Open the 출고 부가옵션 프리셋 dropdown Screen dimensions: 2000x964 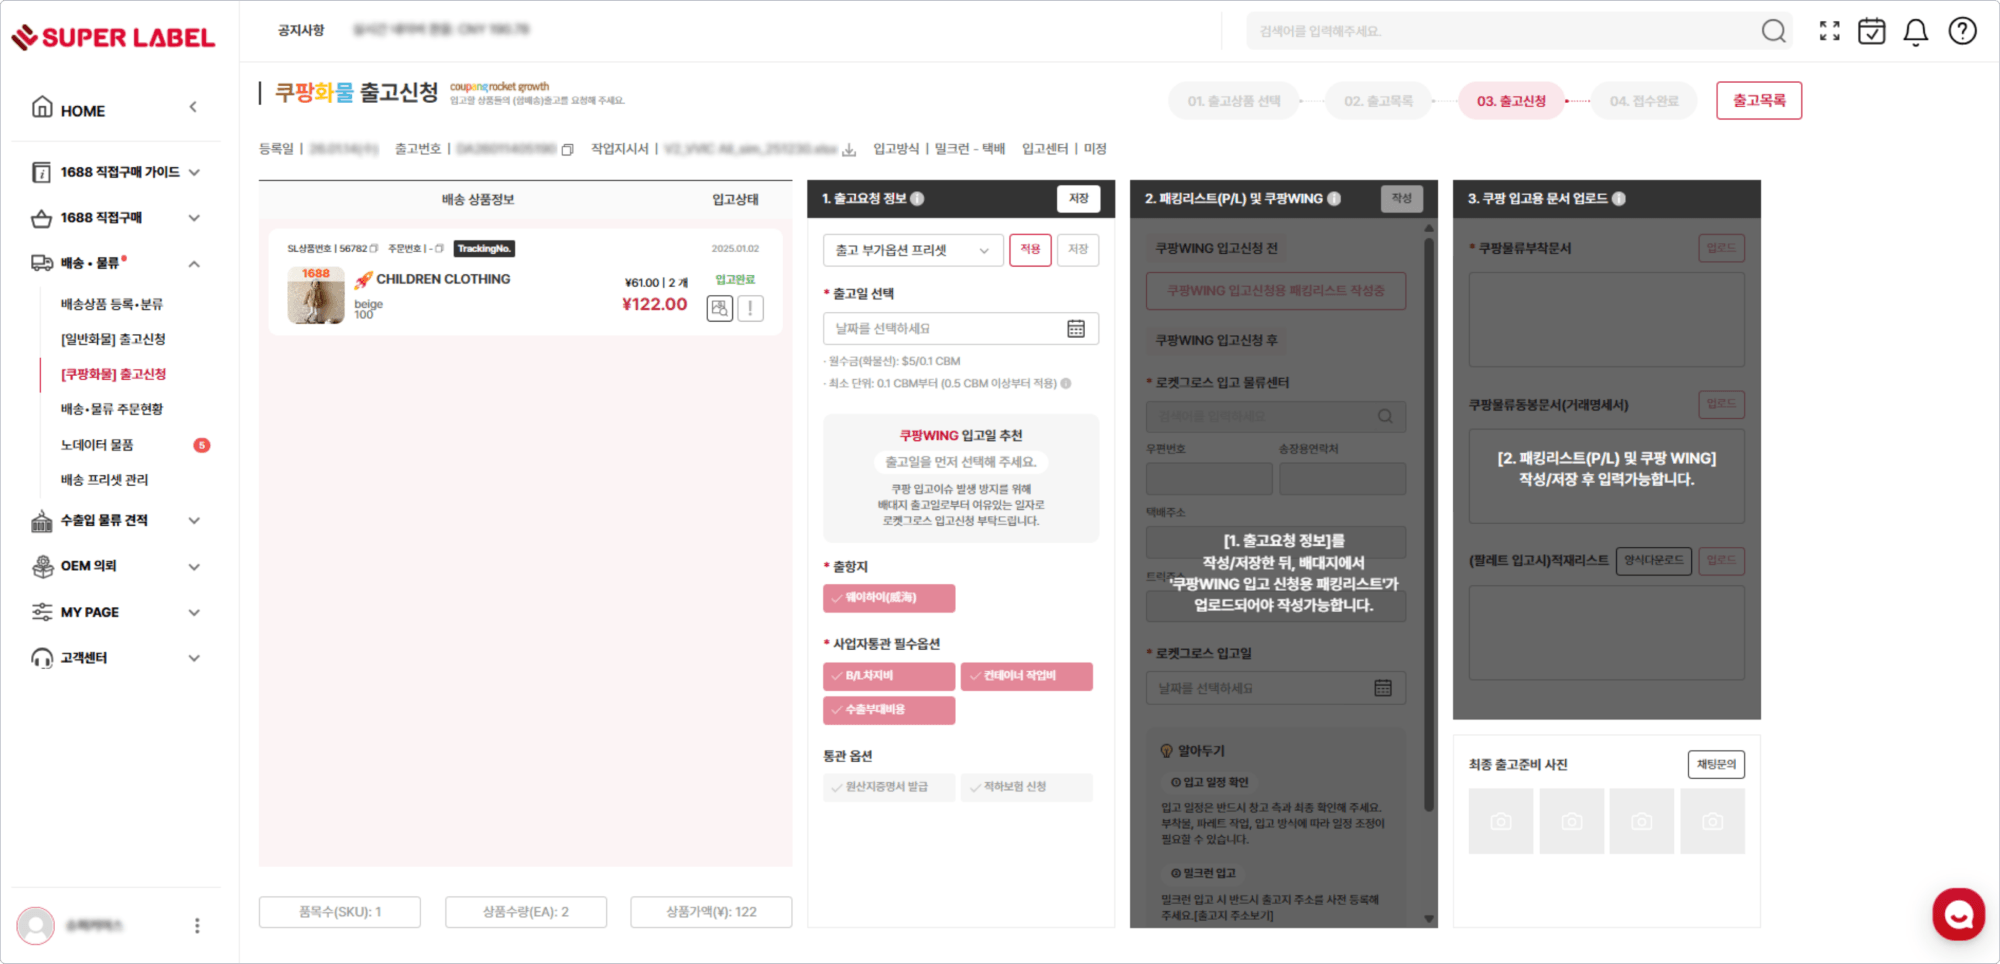(x=912, y=250)
